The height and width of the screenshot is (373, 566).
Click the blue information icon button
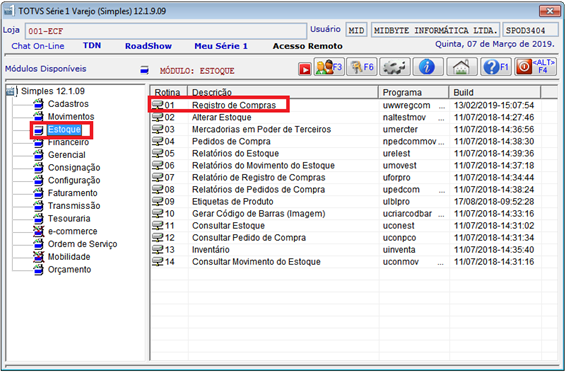pos(428,67)
